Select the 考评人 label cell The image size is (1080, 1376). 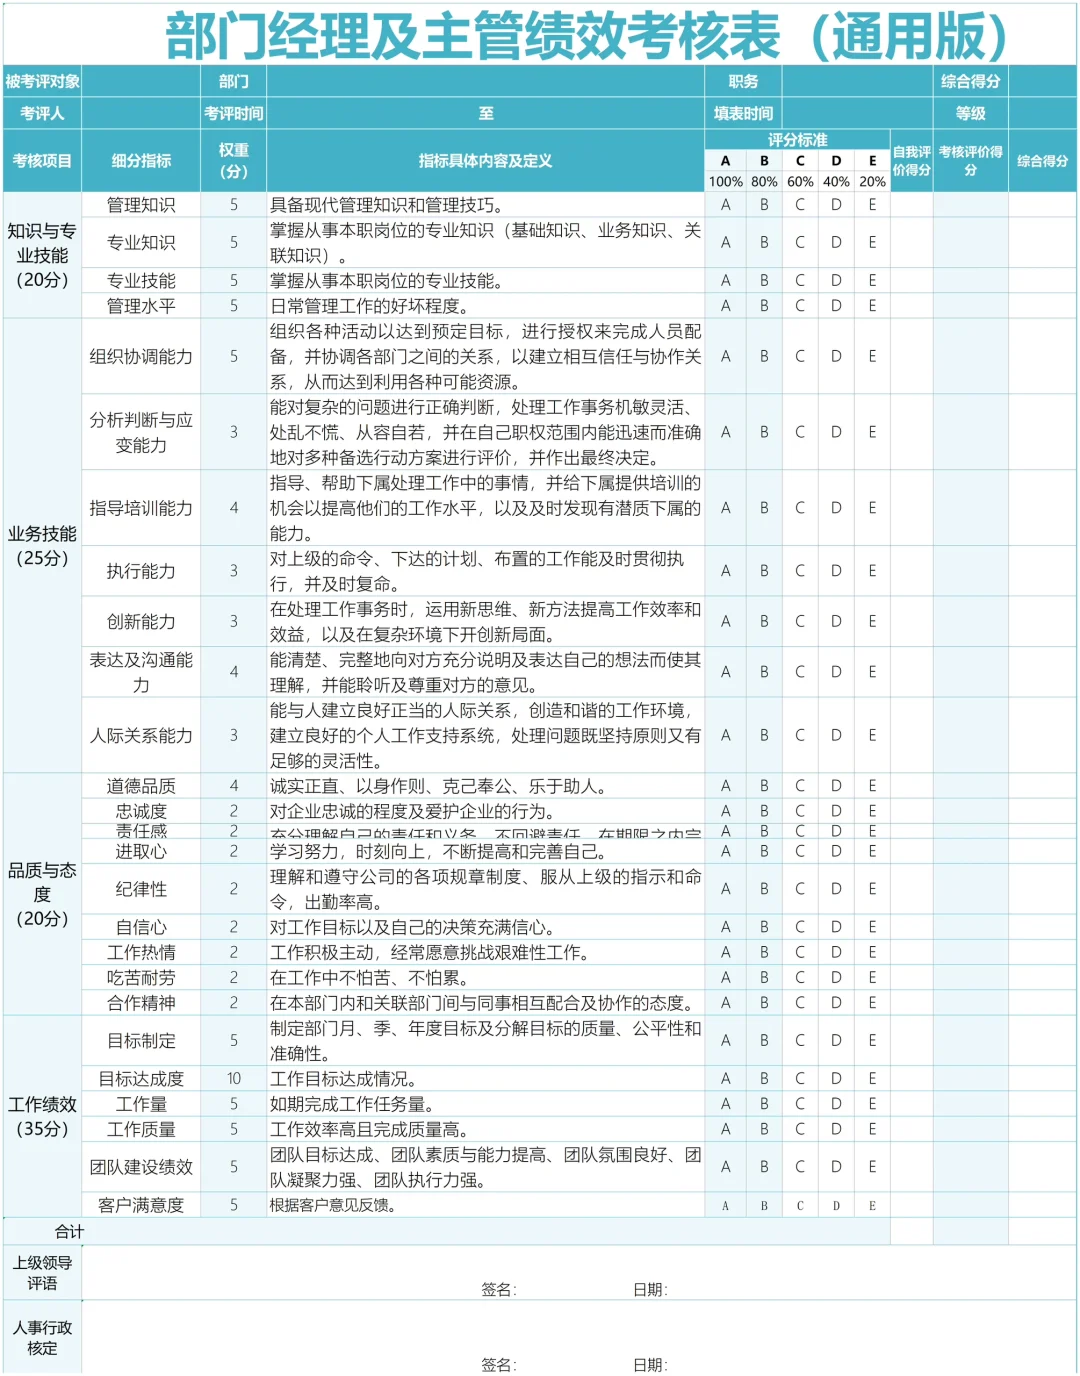[x=42, y=113]
